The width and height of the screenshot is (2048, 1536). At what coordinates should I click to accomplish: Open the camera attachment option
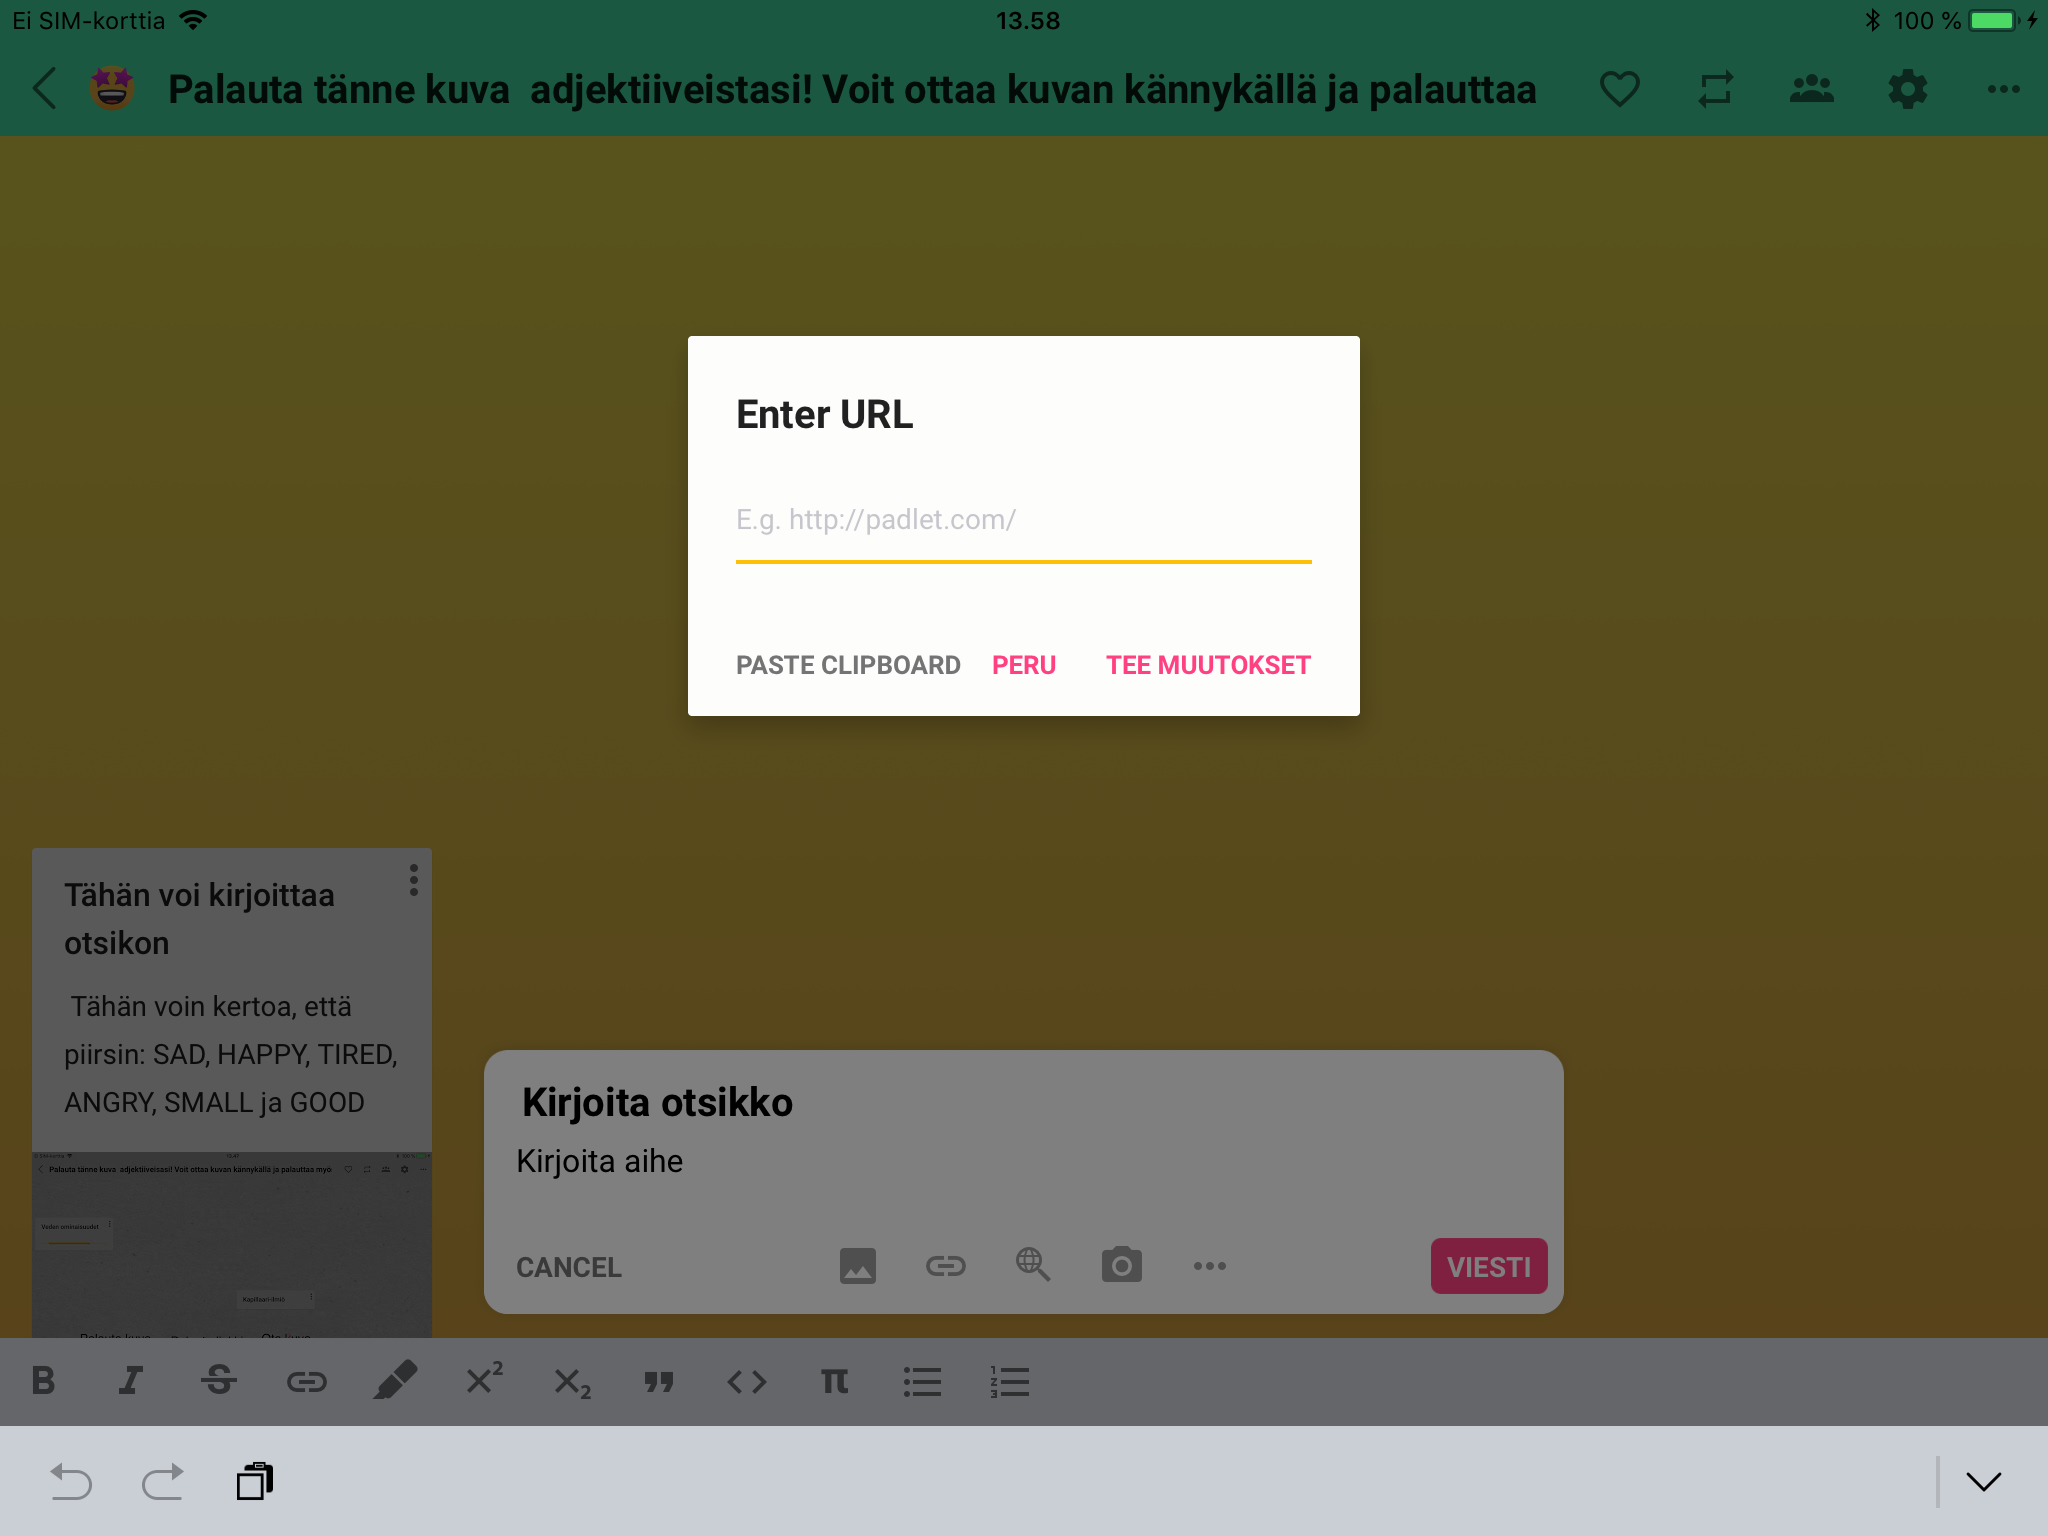[x=1121, y=1265]
